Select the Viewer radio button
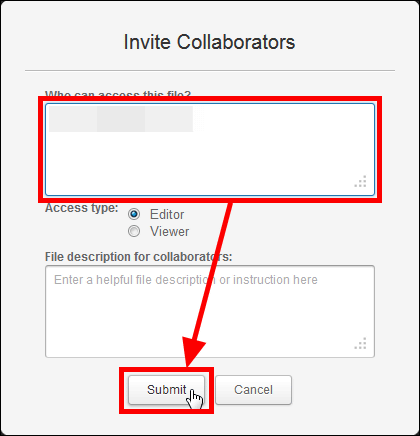420x436 pixels. (x=134, y=231)
